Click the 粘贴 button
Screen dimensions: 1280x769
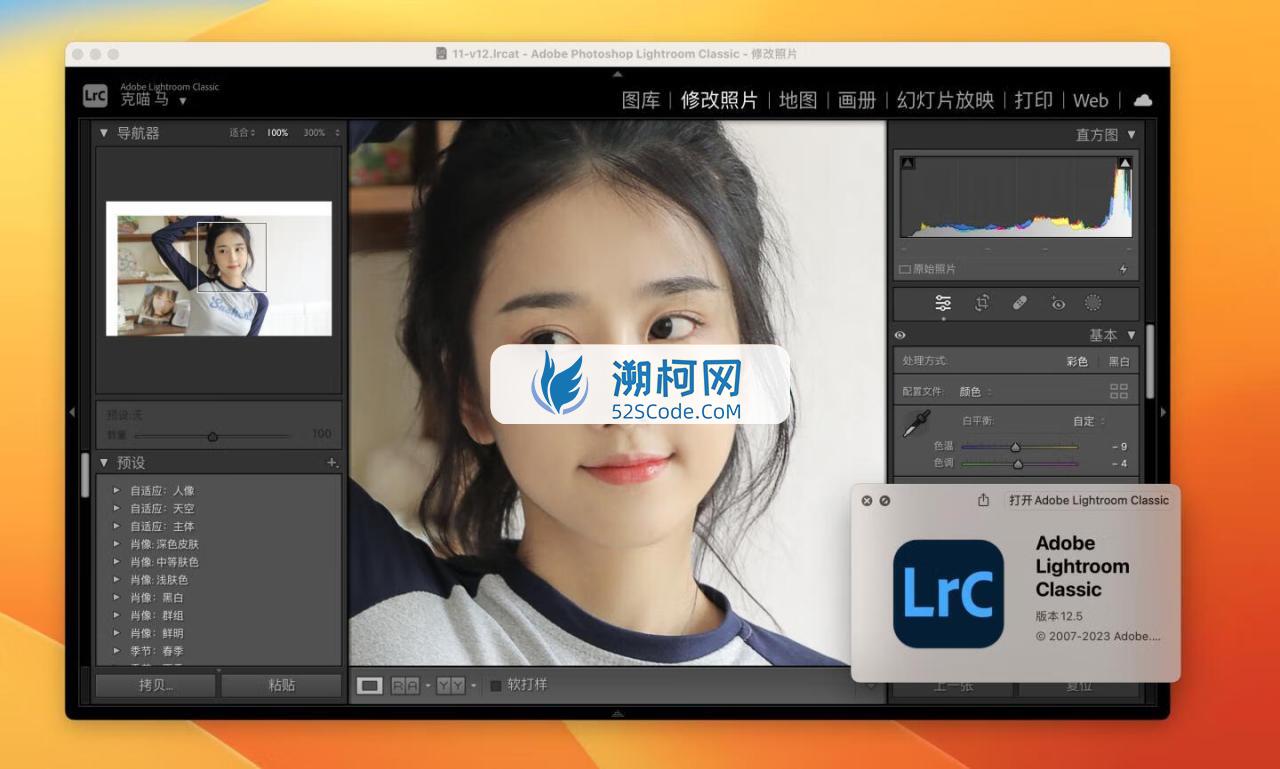click(x=282, y=685)
